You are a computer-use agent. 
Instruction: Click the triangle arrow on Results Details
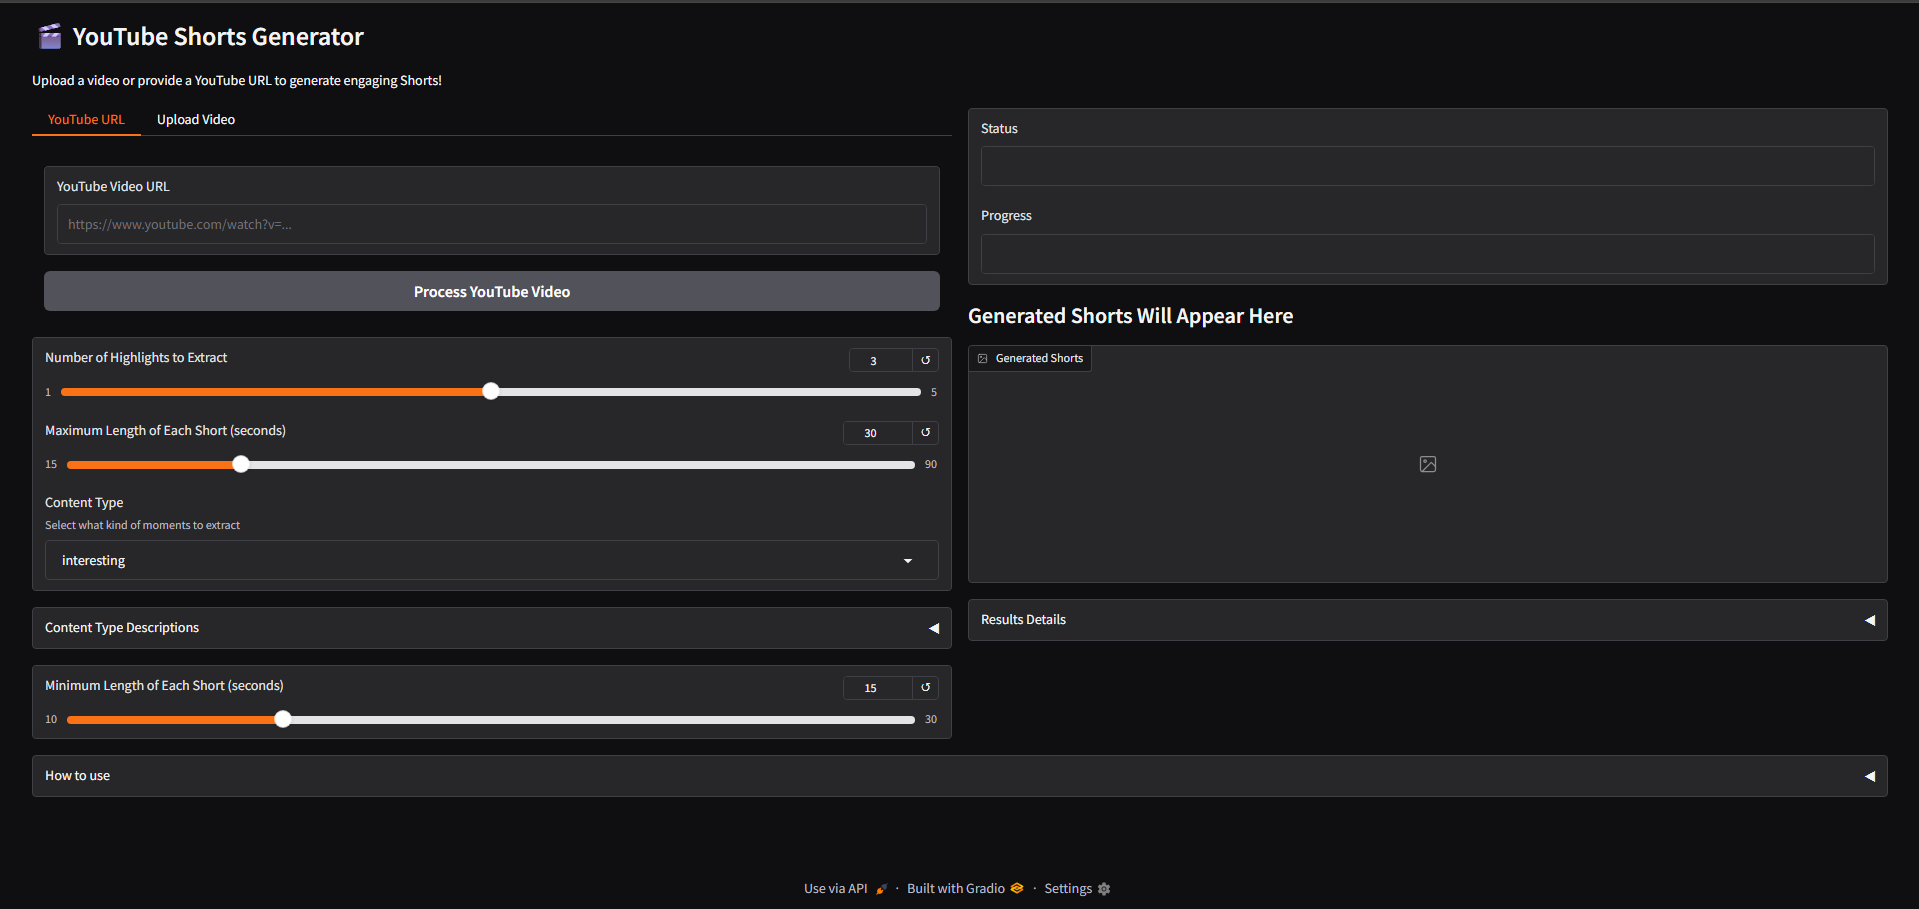coord(1869,620)
